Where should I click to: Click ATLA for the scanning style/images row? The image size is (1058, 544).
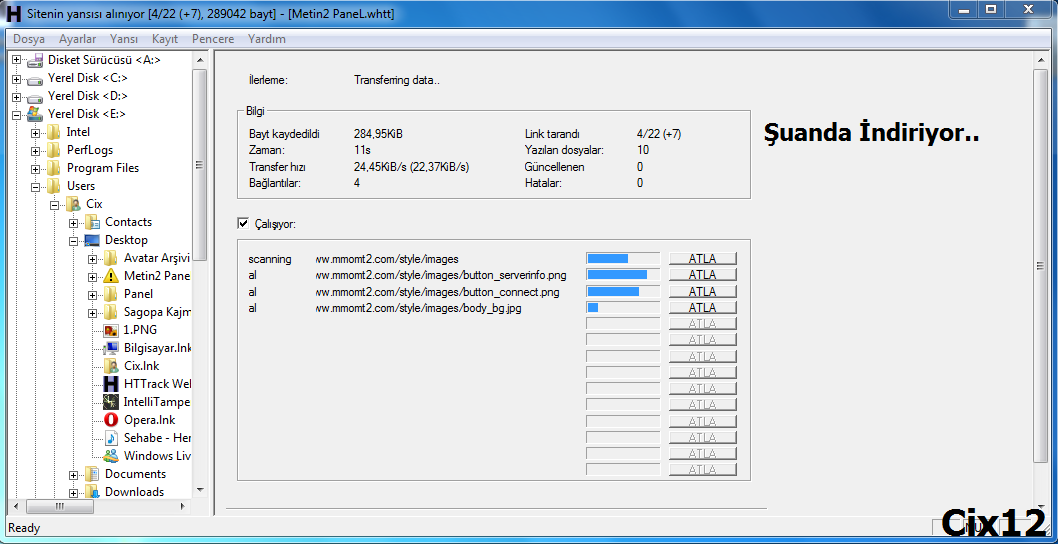tap(702, 259)
